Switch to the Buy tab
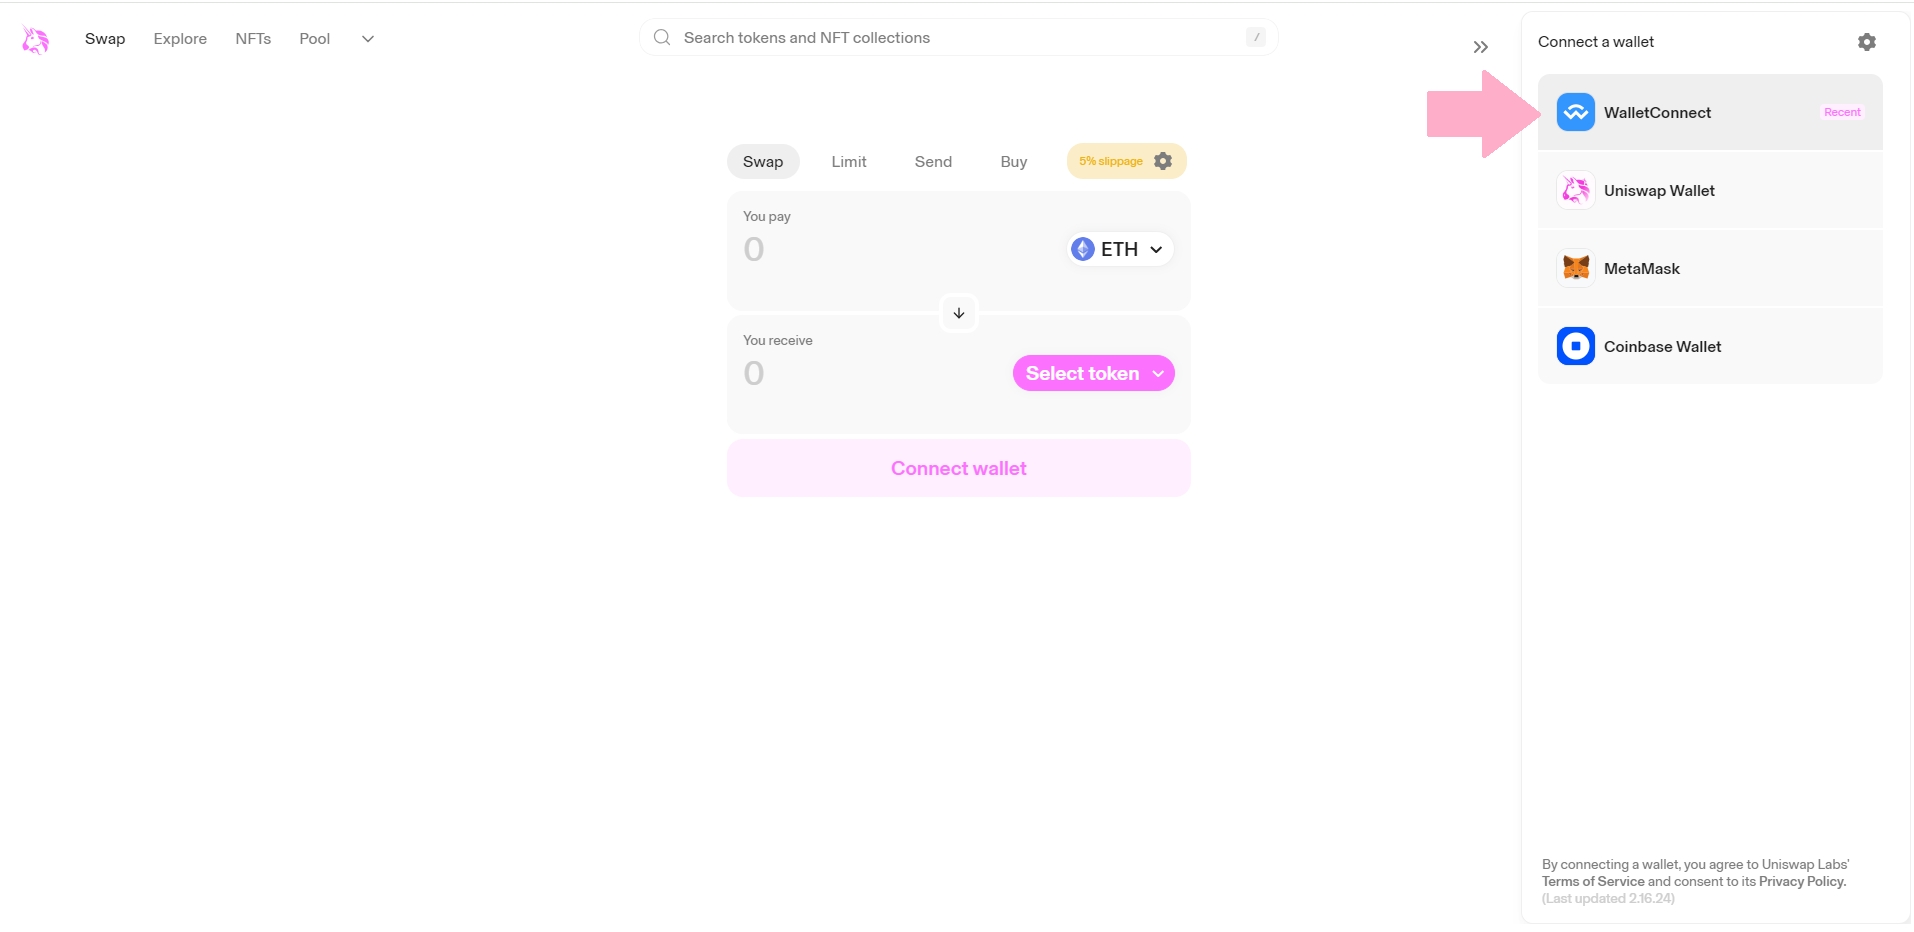Viewport: 1914px width, 932px height. (1013, 162)
